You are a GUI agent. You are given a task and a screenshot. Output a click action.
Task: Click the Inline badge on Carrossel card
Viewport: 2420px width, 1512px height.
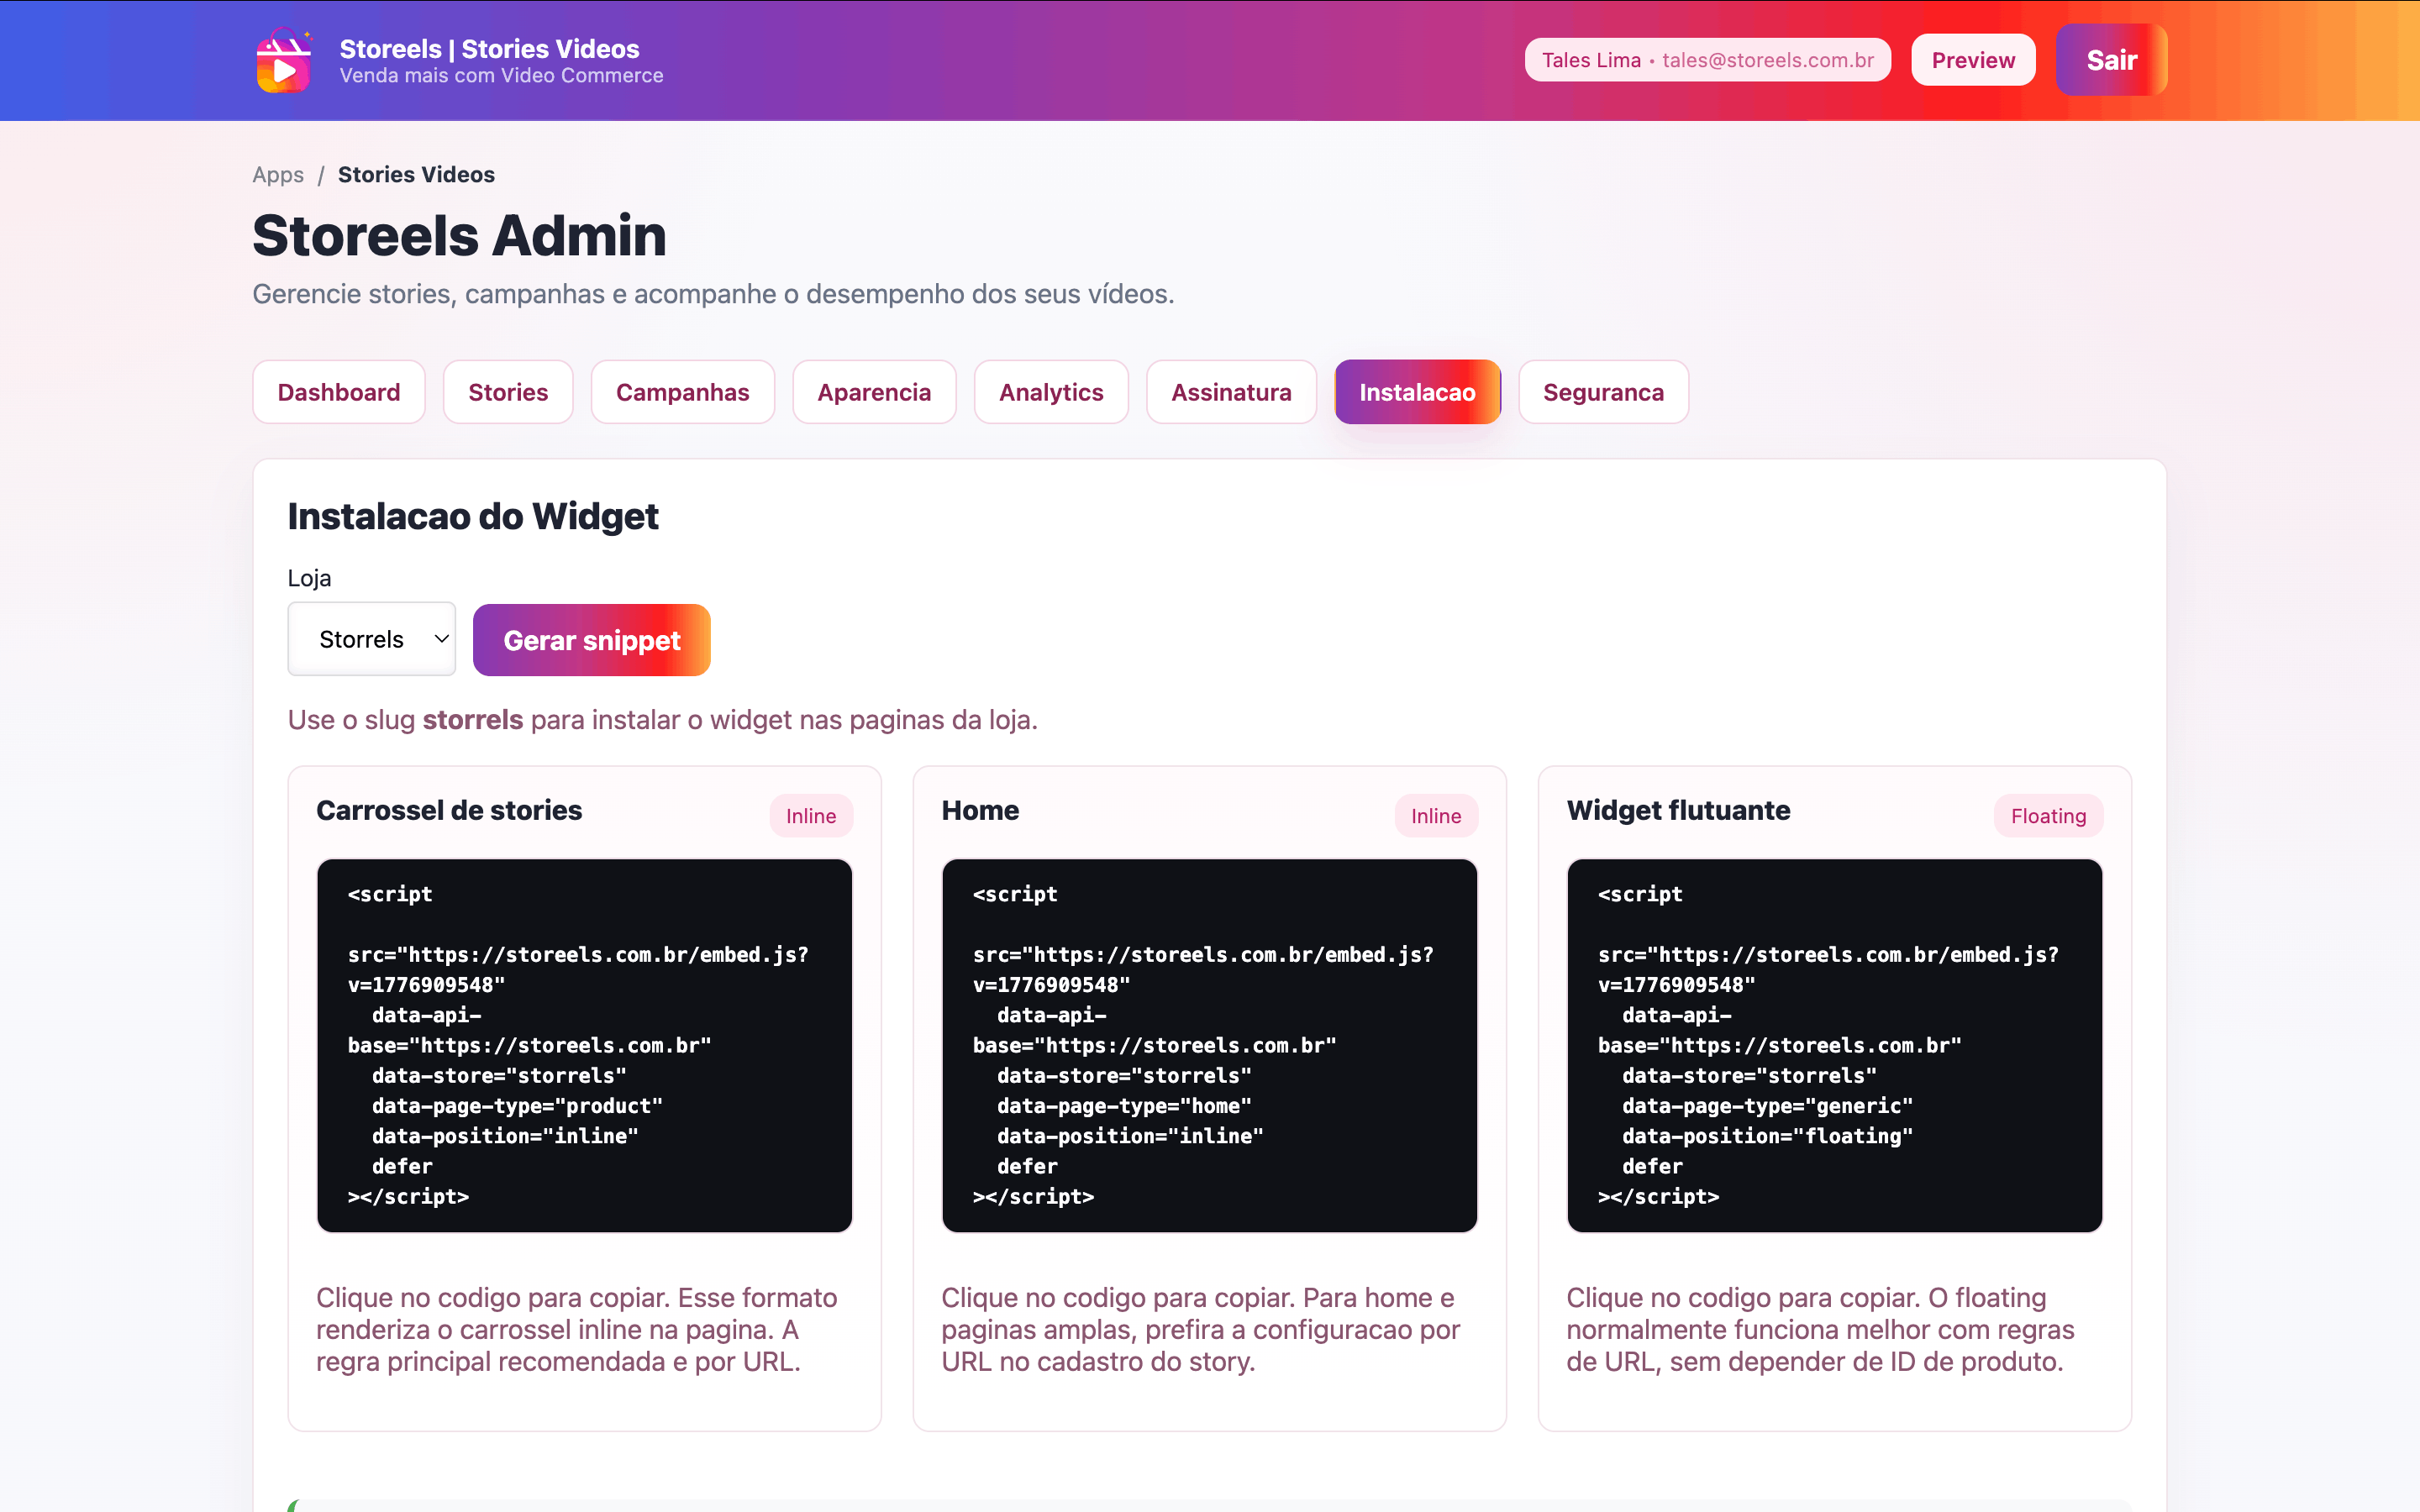click(810, 816)
